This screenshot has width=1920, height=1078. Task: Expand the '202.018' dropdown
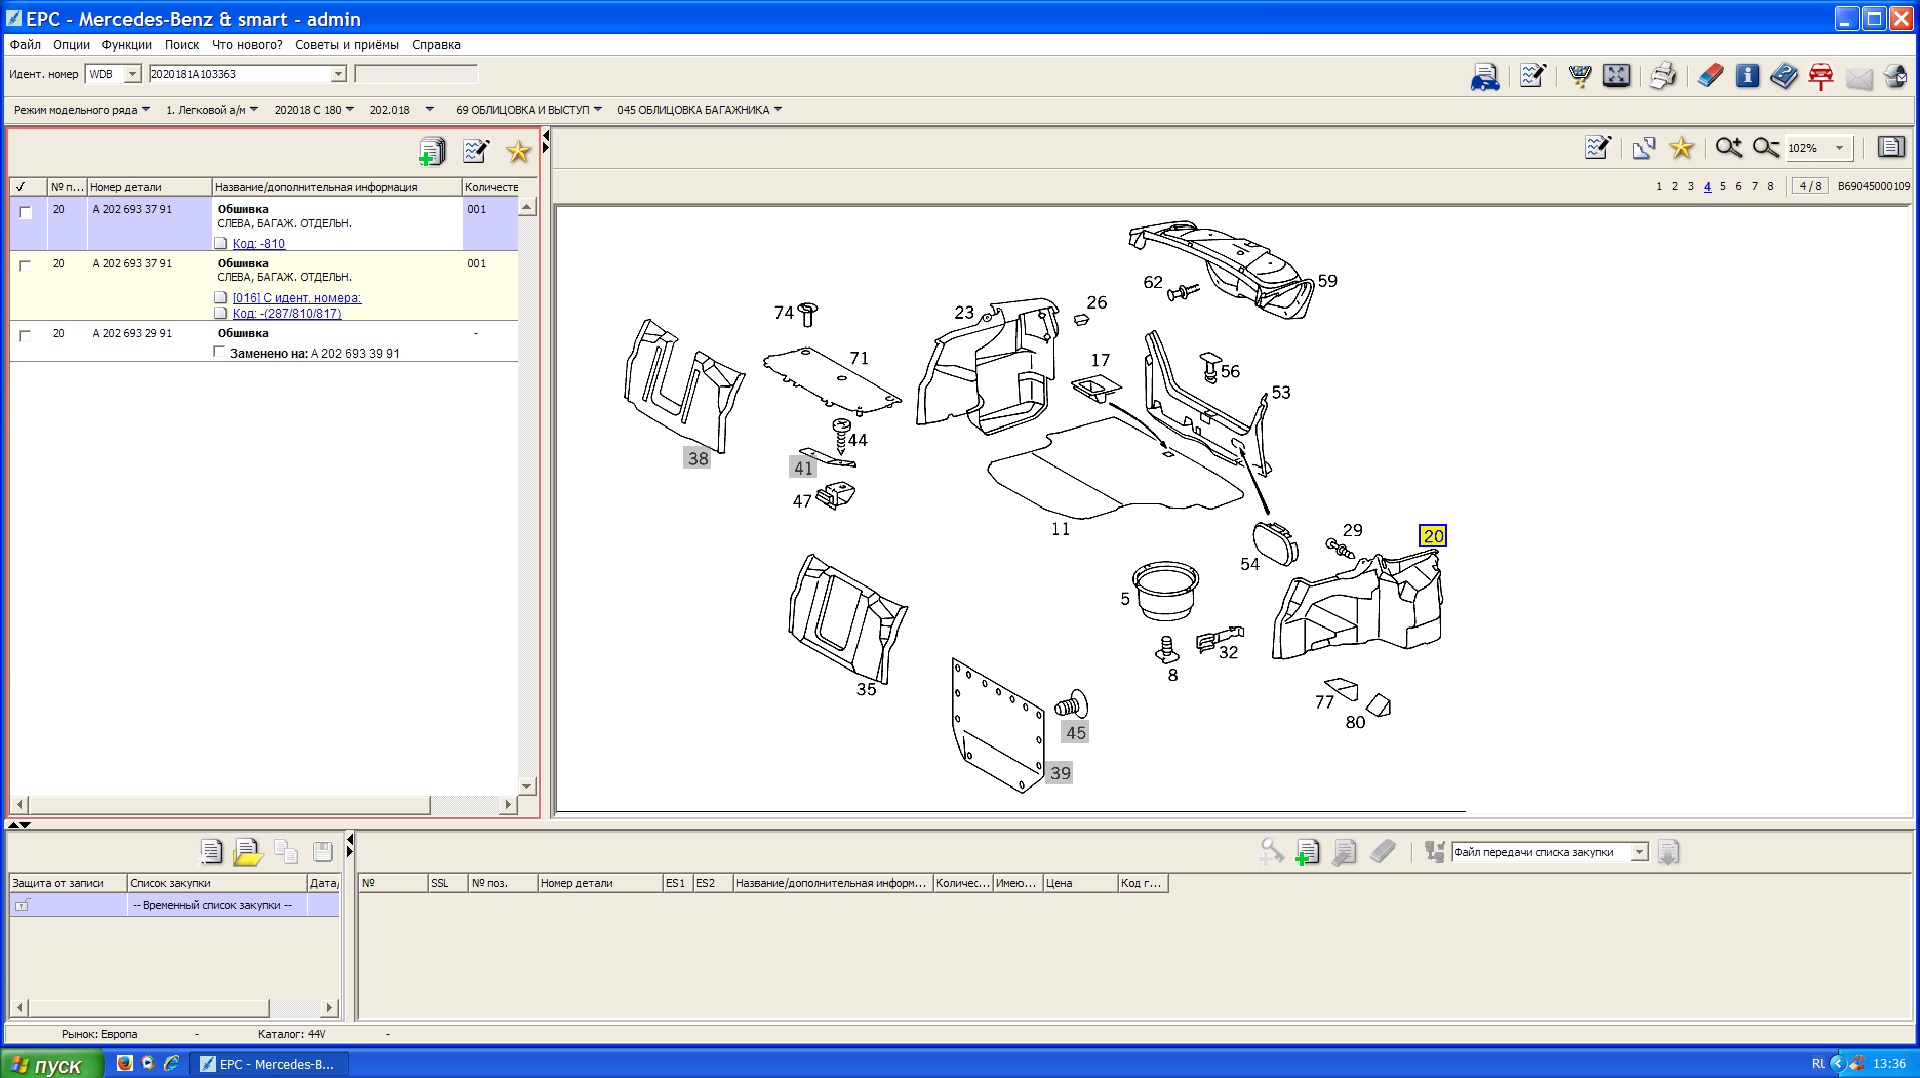click(x=430, y=110)
